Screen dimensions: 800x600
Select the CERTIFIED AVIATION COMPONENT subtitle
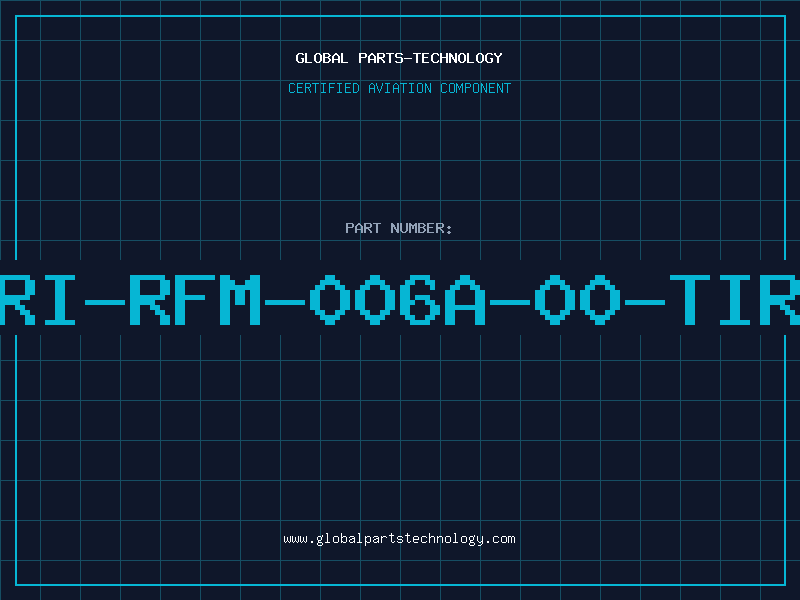pyautogui.click(x=399, y=88)
